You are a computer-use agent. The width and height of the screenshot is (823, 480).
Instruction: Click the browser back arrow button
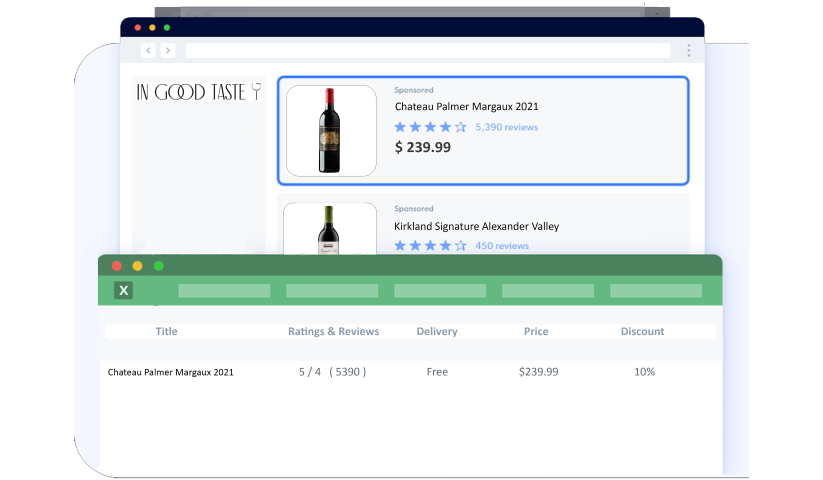149,50
